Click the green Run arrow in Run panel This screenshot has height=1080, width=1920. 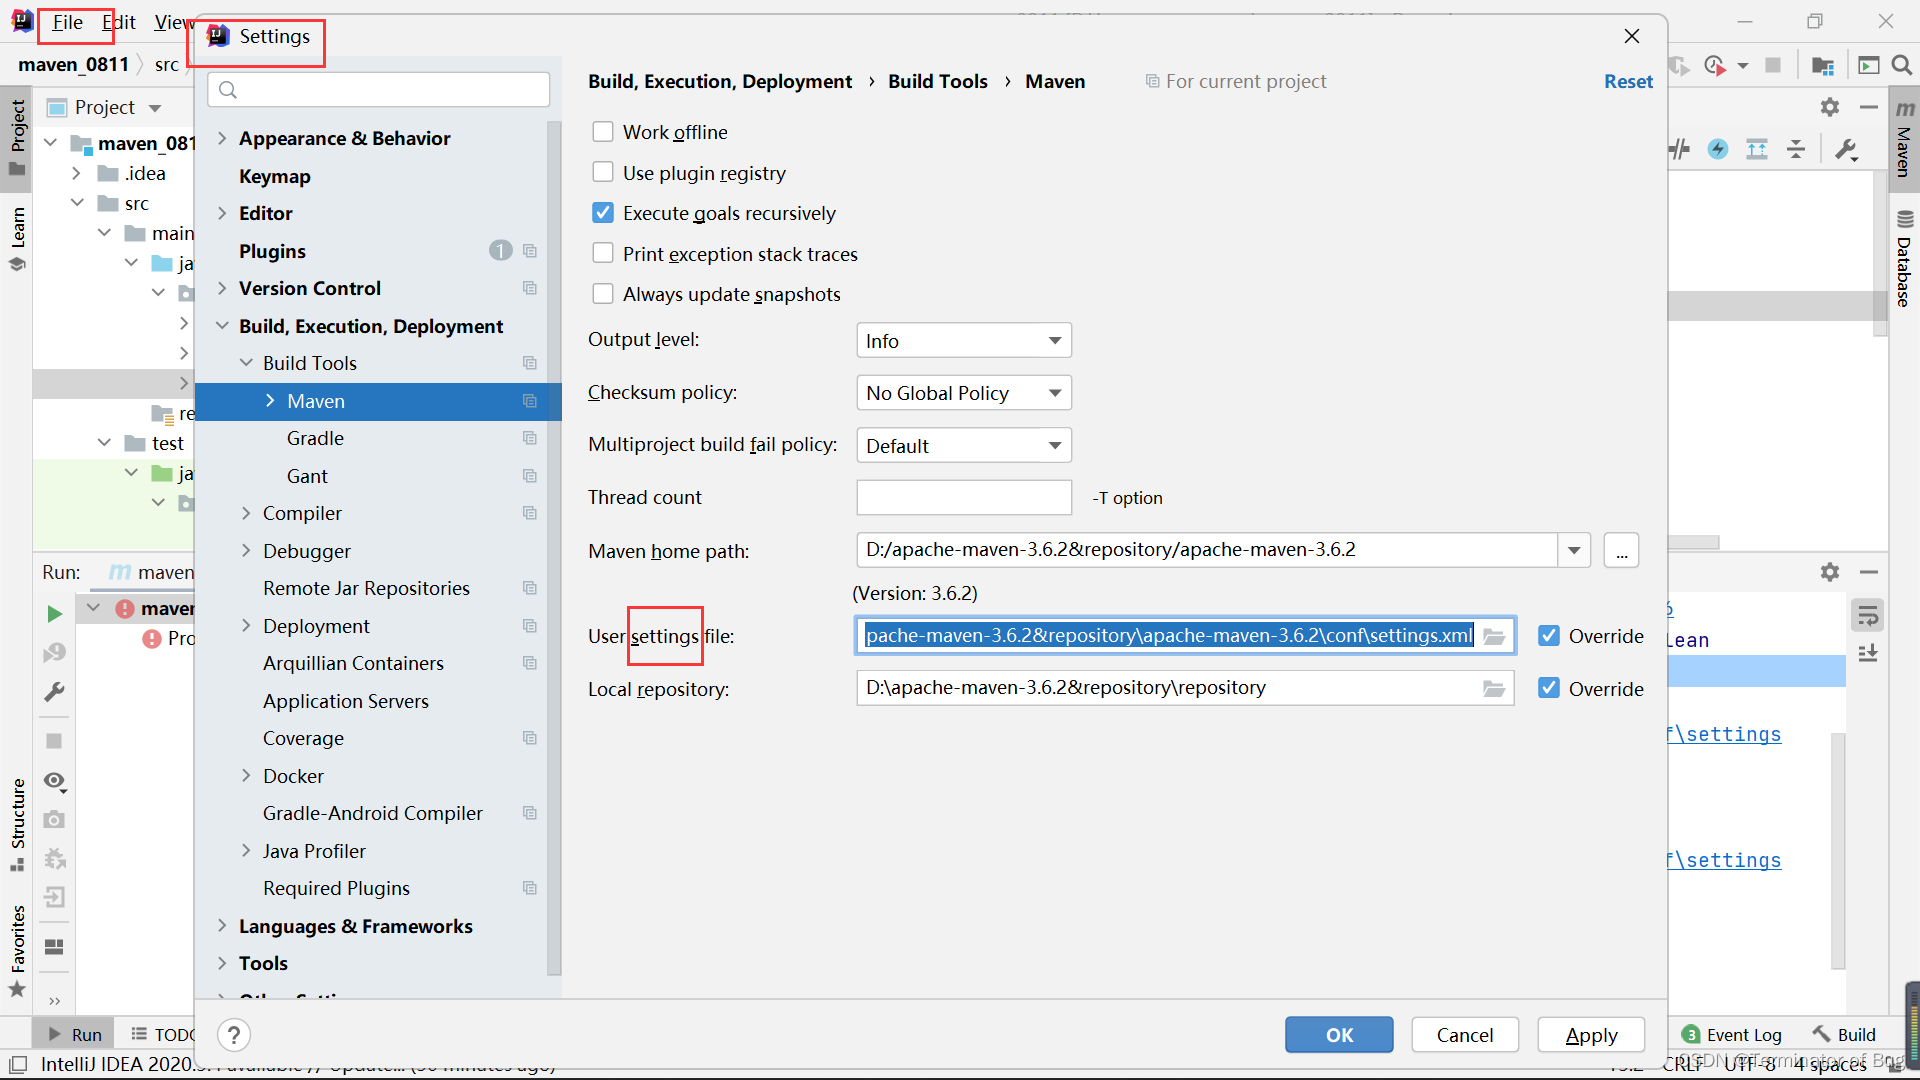click(54, 613)
